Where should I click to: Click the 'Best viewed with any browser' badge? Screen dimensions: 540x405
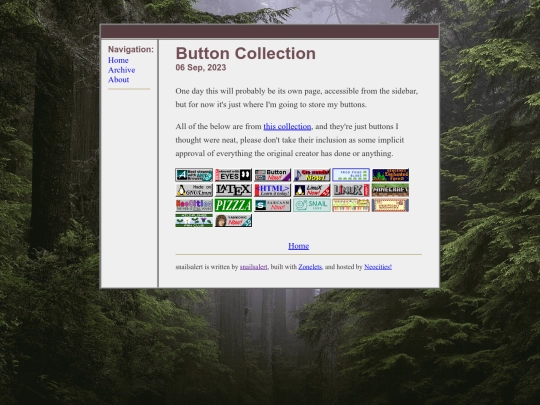[194, 175]
